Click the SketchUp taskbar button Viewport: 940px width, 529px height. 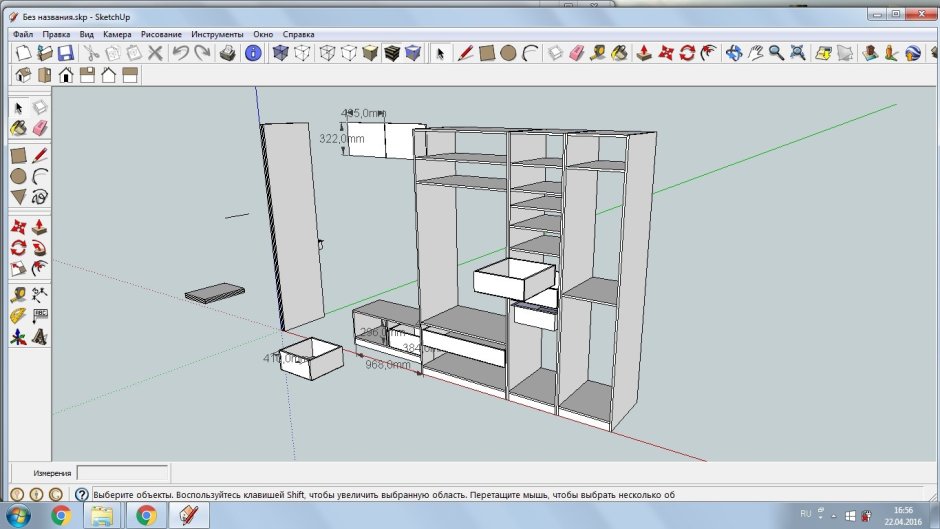click(x=189, y=516)
